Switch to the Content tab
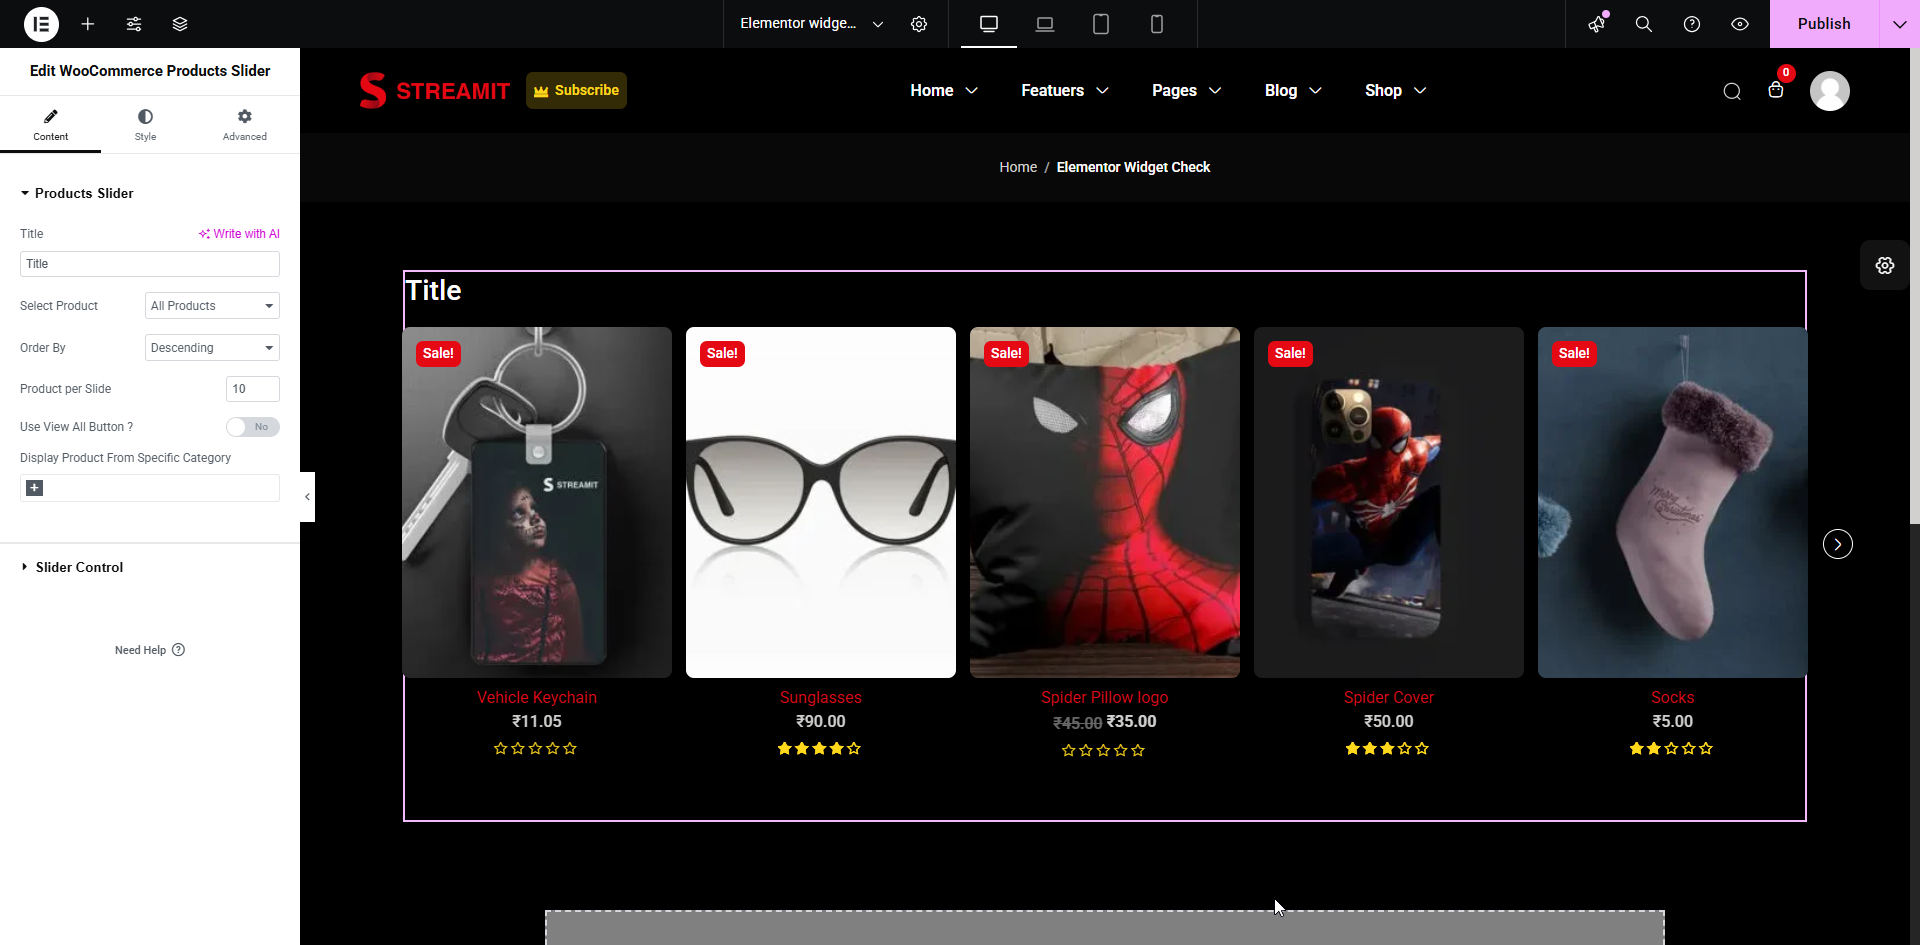1920x945 pixels. tap(50, 125)
